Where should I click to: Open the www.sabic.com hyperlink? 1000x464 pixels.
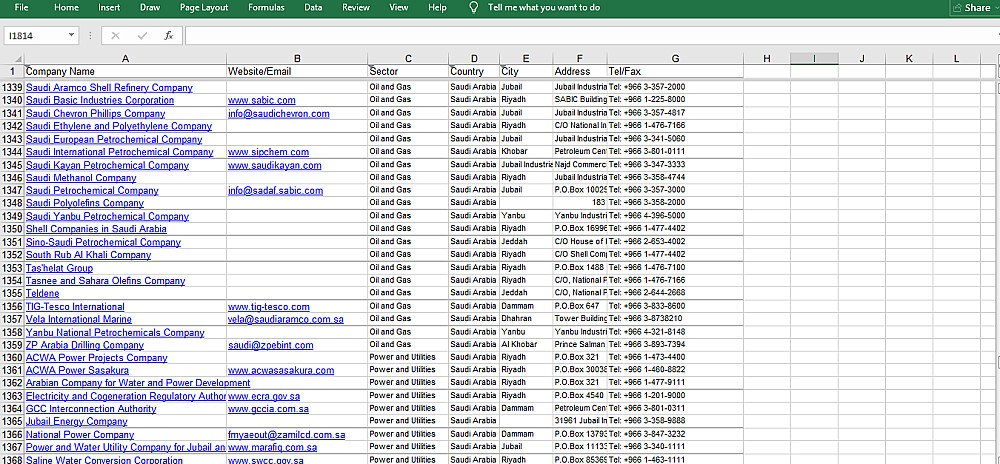click(261, 100)
